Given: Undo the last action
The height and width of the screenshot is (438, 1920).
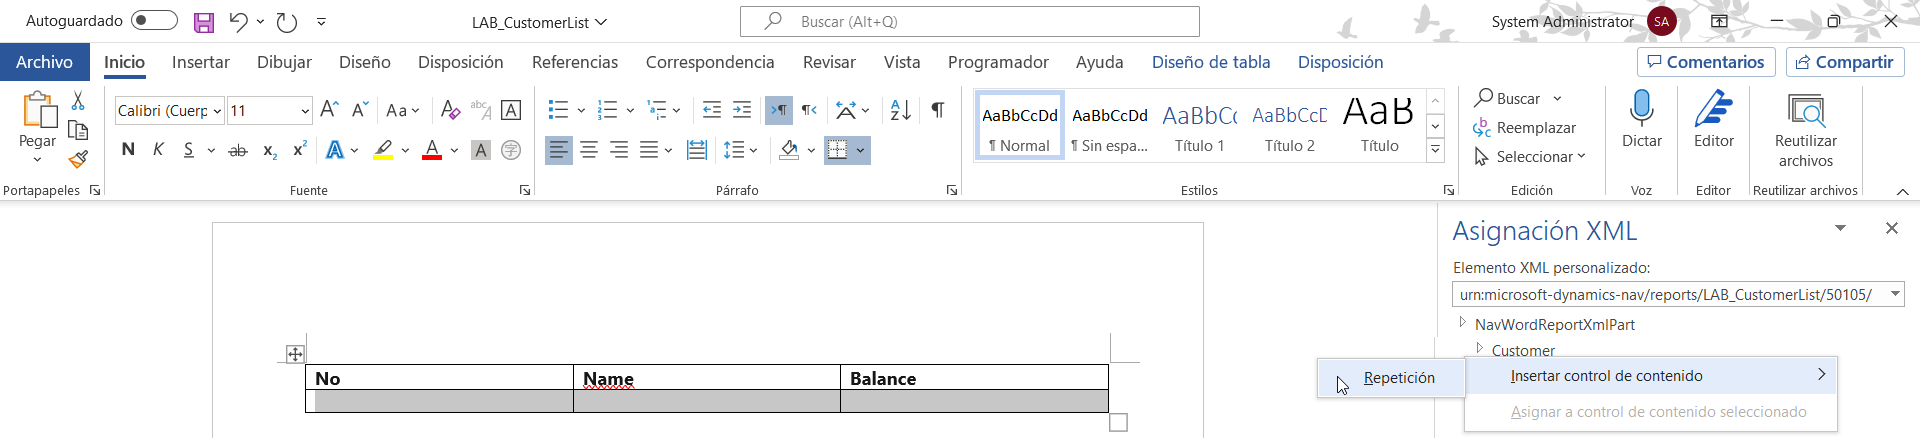Looking at the screenshot, I should coord(238,21).
